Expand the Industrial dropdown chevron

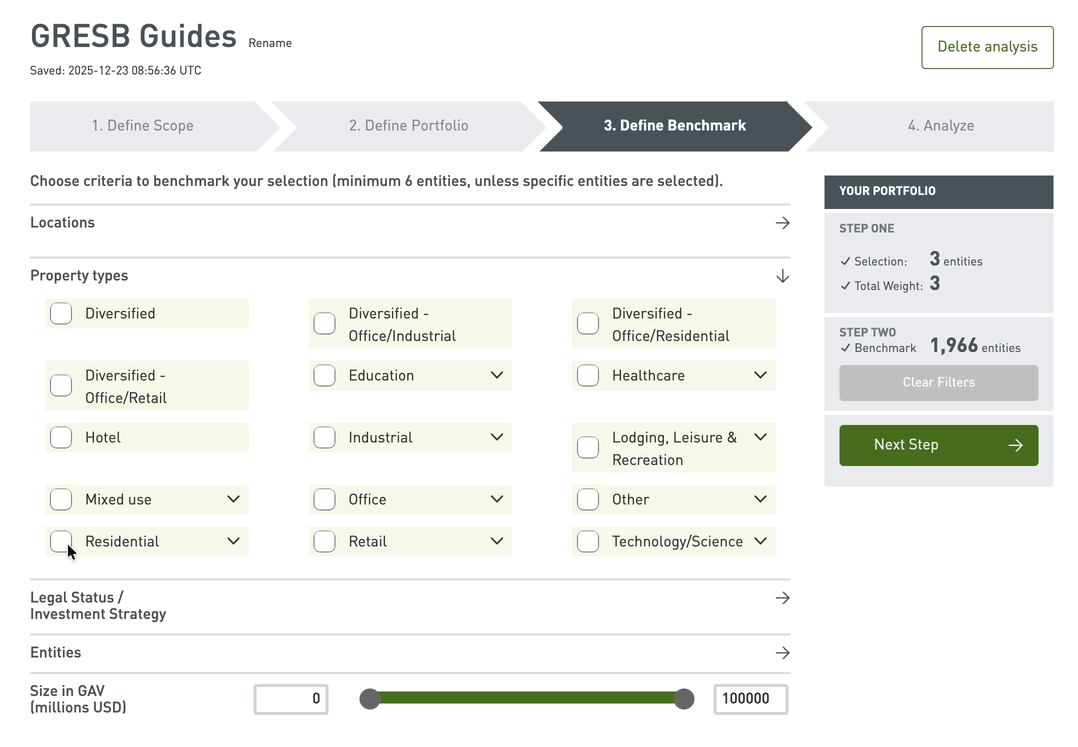coord(497,437)
